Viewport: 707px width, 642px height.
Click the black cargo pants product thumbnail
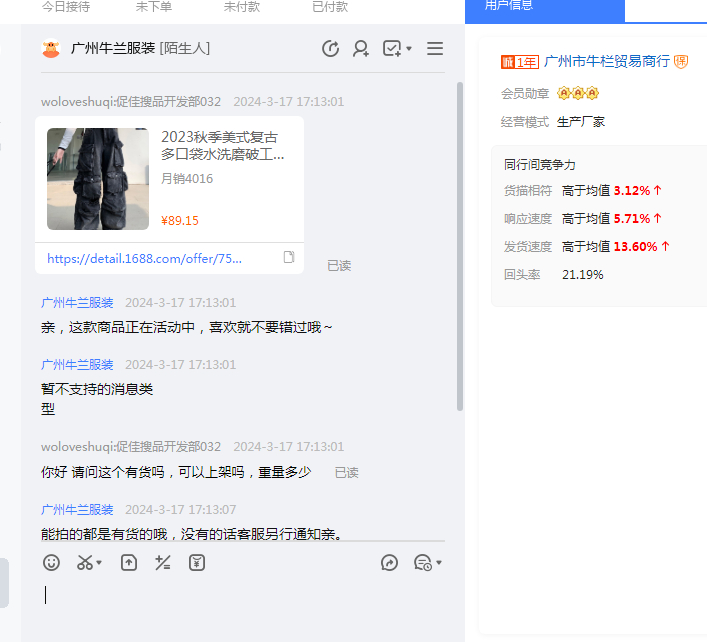(97, 179)
